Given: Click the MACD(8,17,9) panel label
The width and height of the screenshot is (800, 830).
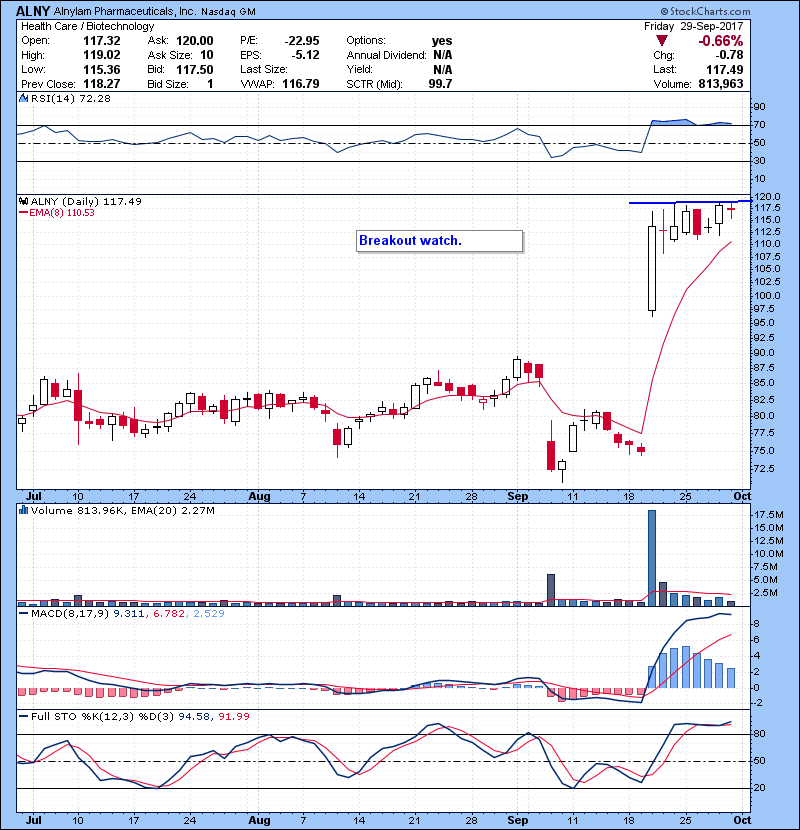Looking at the screenshot, I should 70,614.
